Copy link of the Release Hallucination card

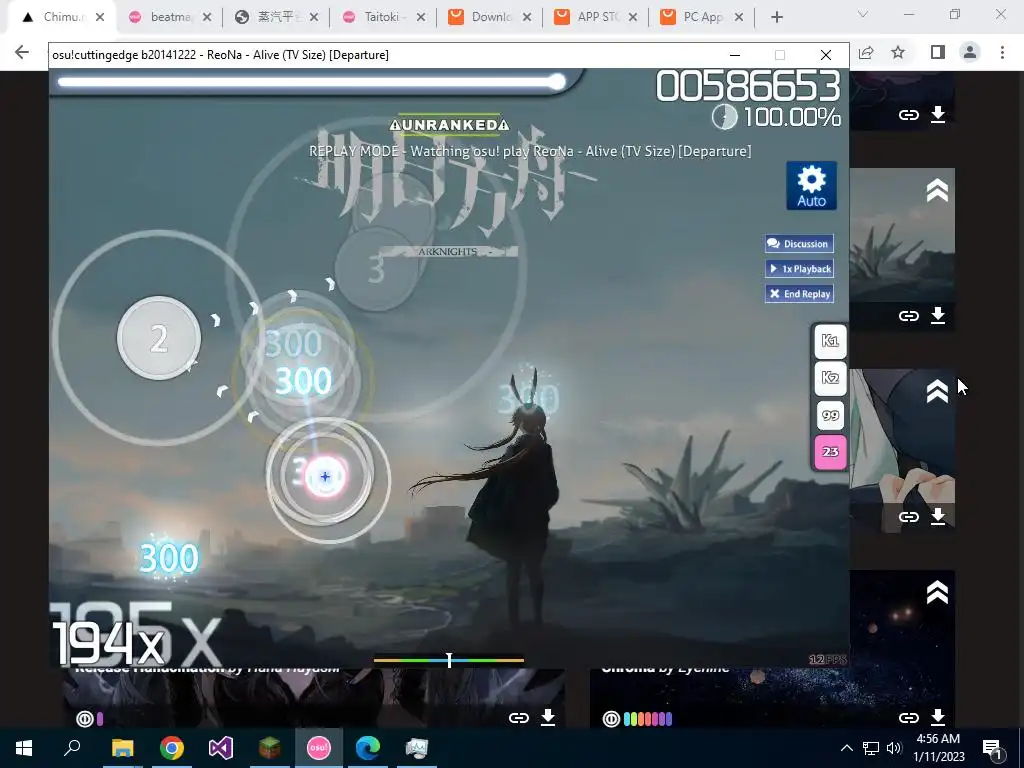pos(519,718)
